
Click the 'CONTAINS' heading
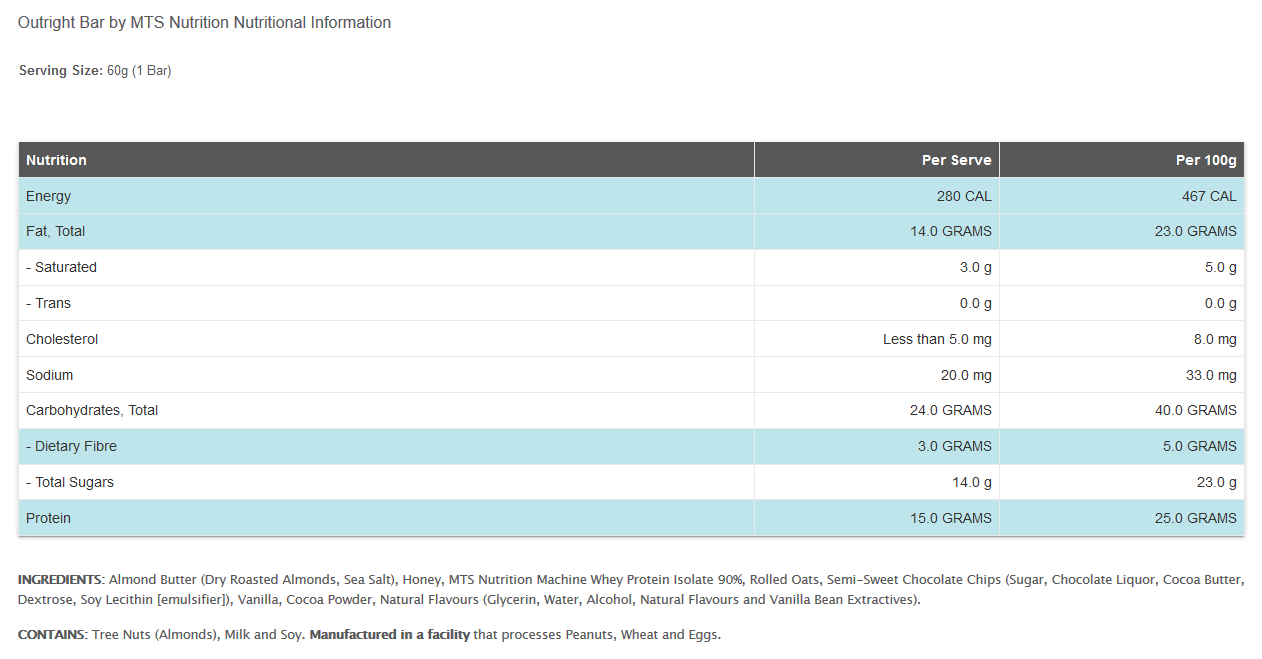click(51, 634)
